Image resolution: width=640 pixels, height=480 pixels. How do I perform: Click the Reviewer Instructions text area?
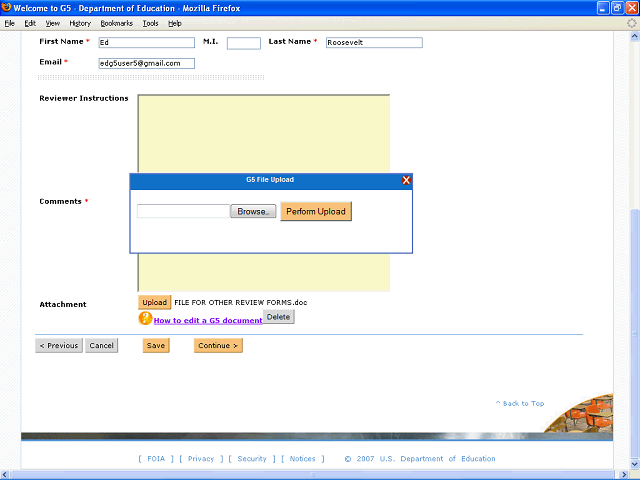click(x=264, y=134)
